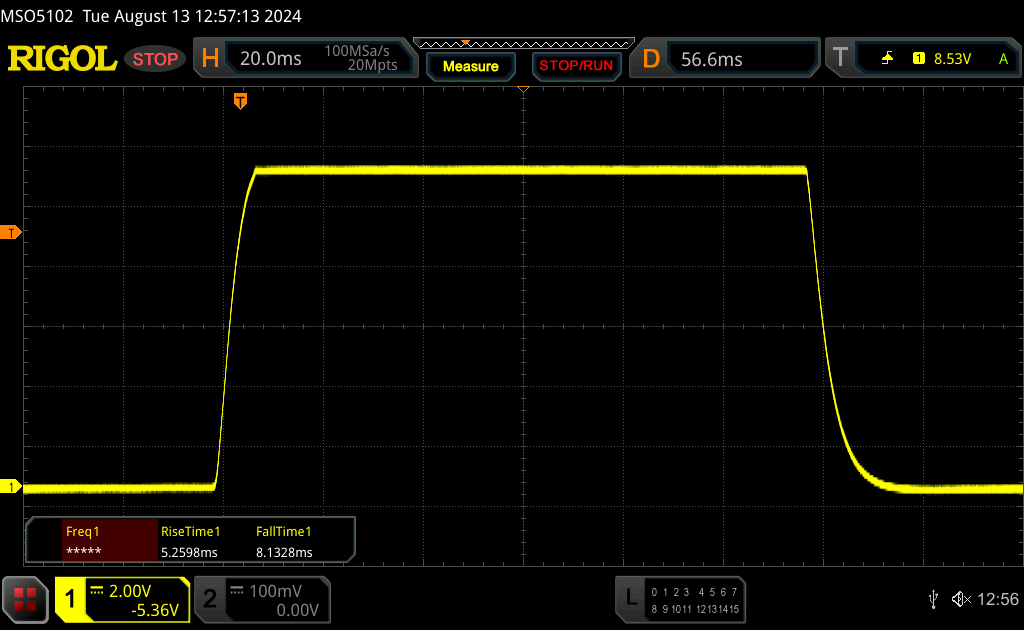Image resolution: width=1024 pixels, height=630 pixels.
Task: Enable channel 2 with 100mV badge
Action: pos(210,599)
